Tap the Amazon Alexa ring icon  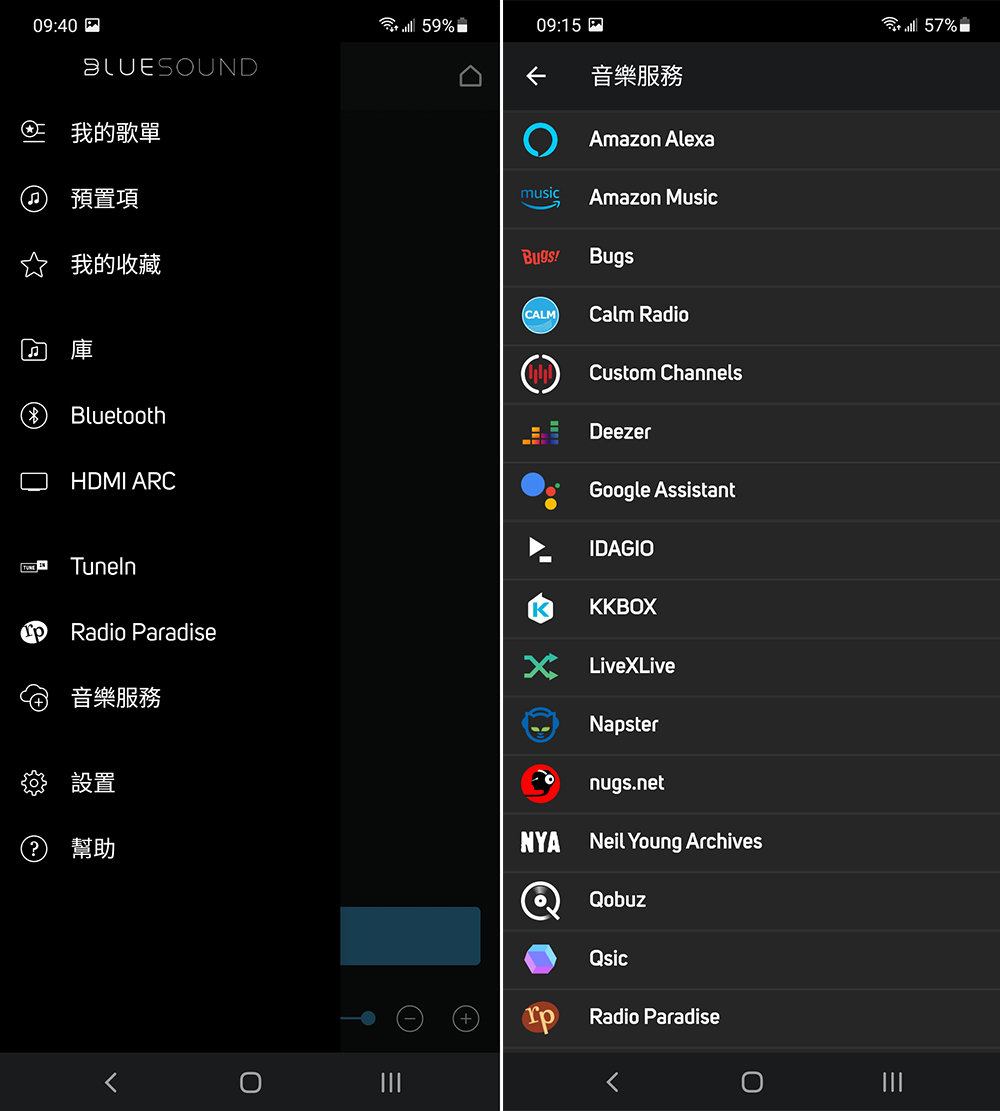coord(540,140)
